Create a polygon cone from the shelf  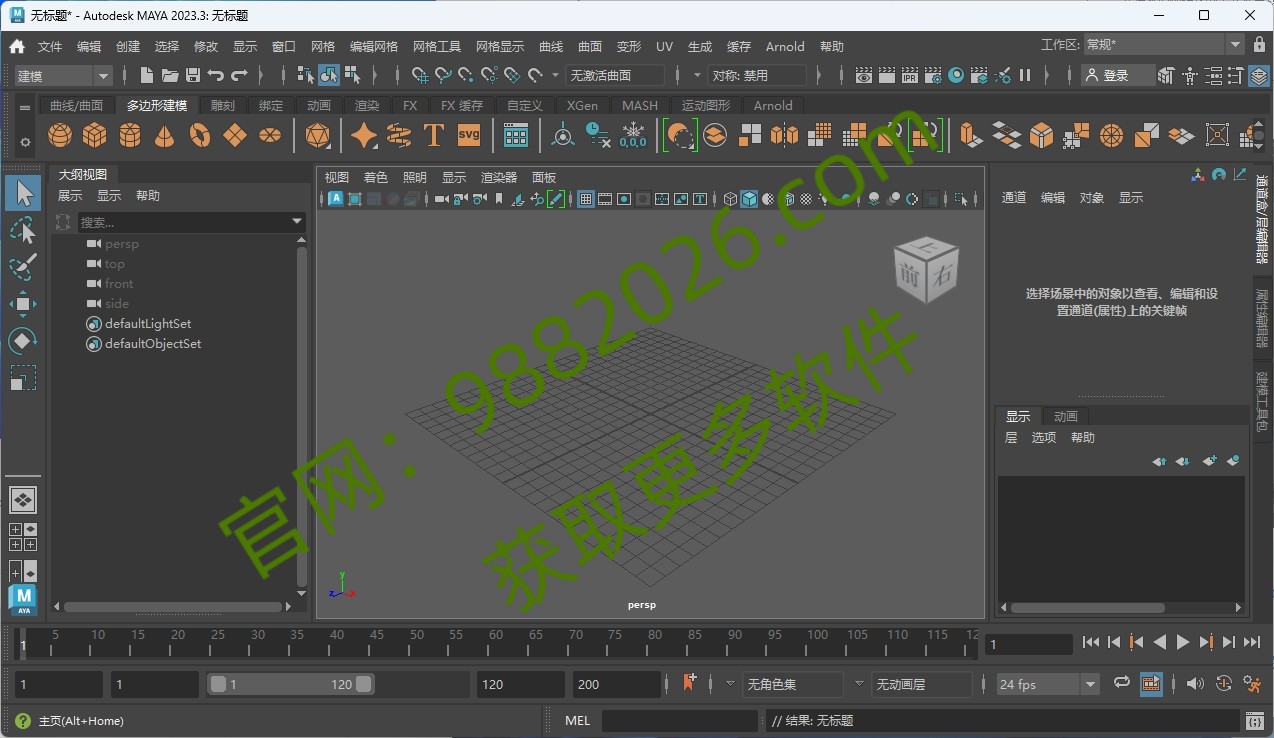pos(165,135)
